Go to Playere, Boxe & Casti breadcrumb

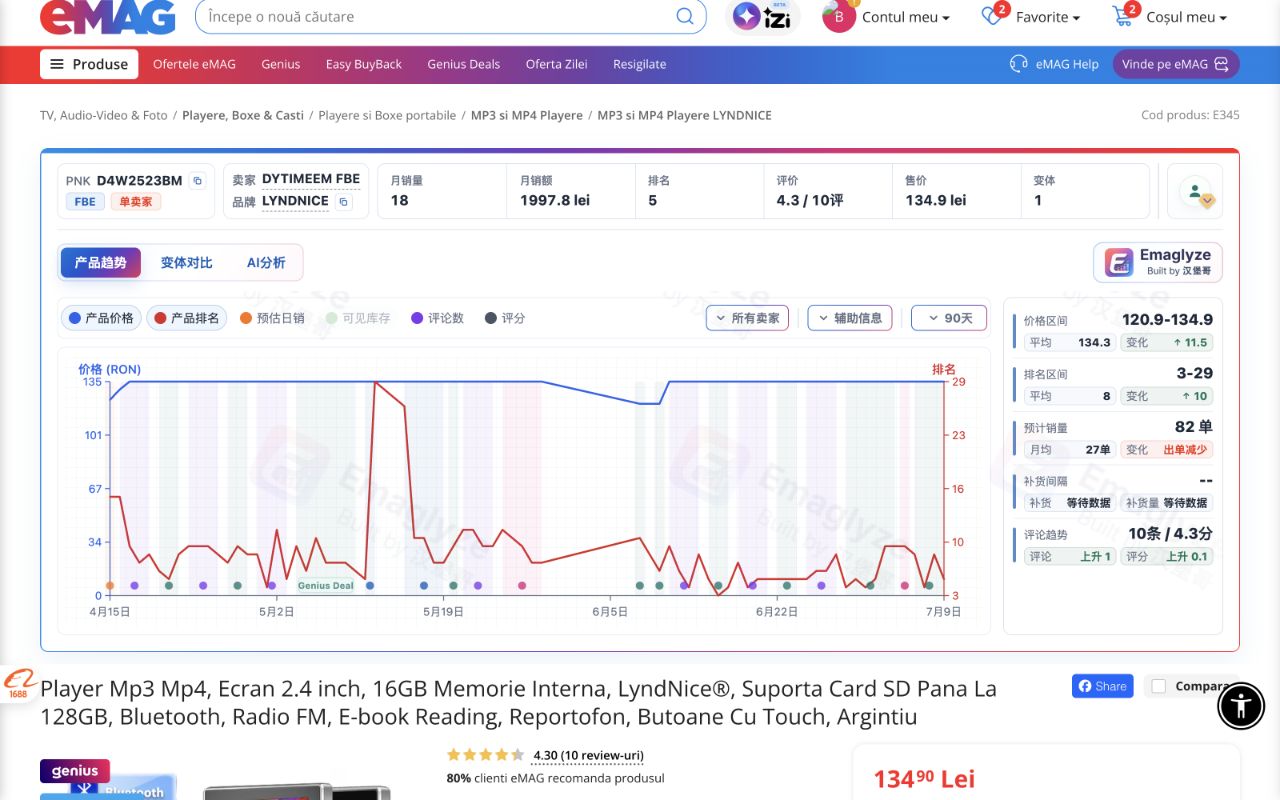(x=243, y=115)
